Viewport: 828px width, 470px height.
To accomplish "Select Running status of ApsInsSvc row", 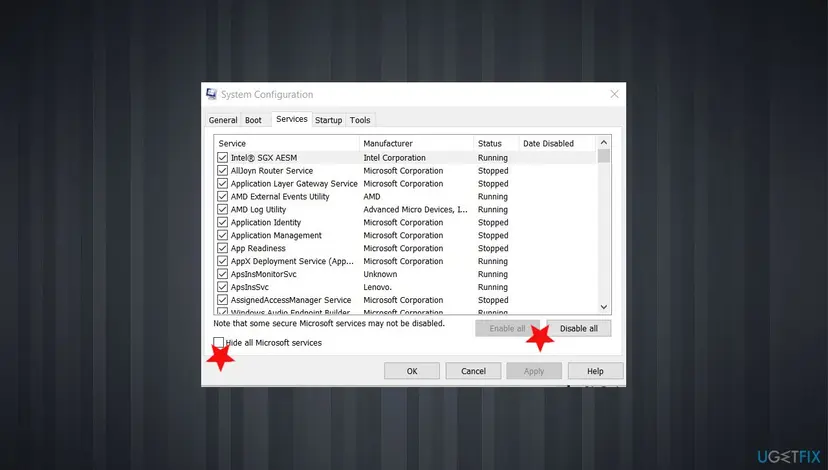I will point(493,287).
